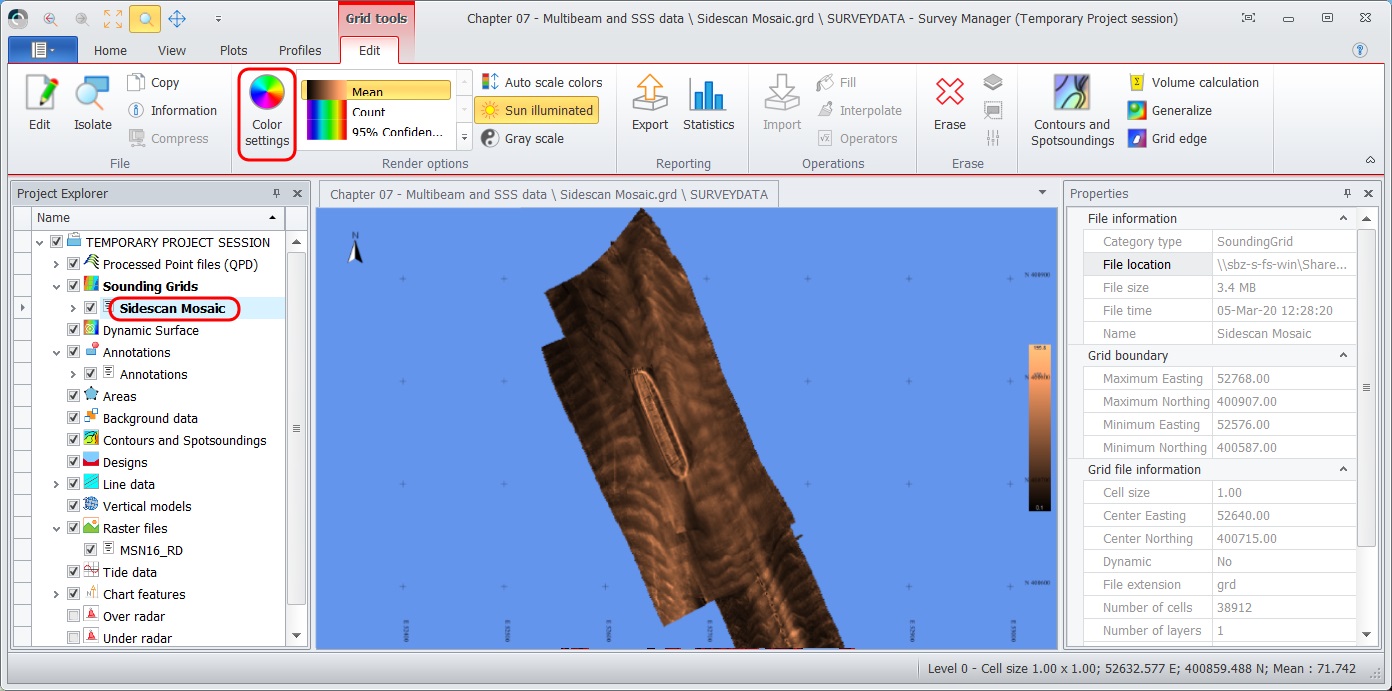Enable Gray scale rendering

tap(522, 139)
